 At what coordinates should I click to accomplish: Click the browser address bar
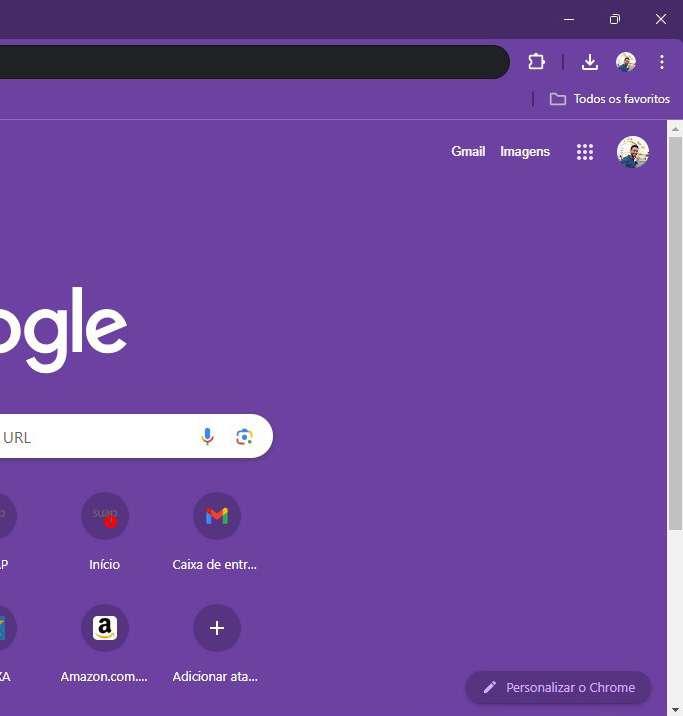[x=254, y=62]
